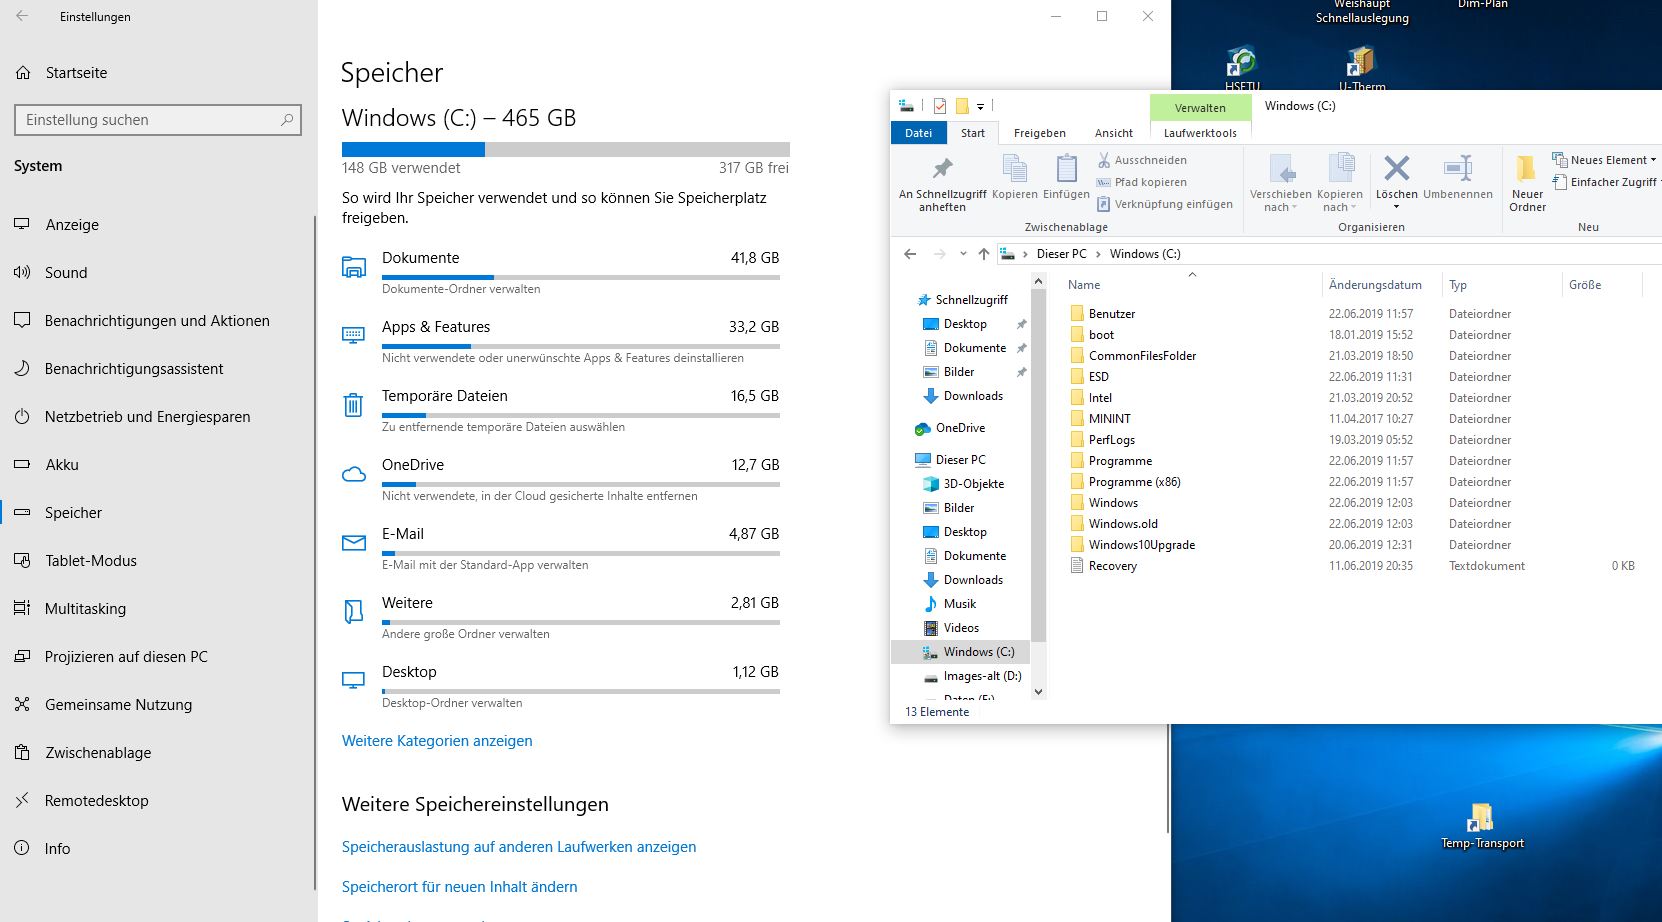Open Speicherauslastung auf anderen Laufwerken anzeigen
Screen dimensions: 1662x922
coord(519,847)
